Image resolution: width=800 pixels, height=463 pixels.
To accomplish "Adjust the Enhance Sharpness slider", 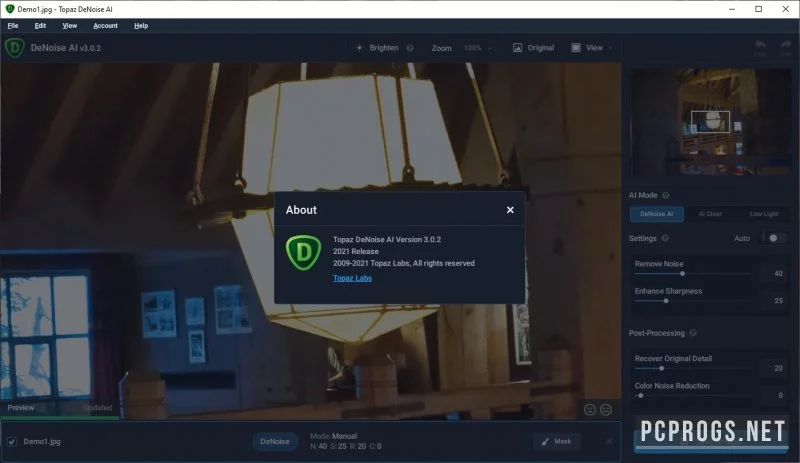I will coord(692,301).
